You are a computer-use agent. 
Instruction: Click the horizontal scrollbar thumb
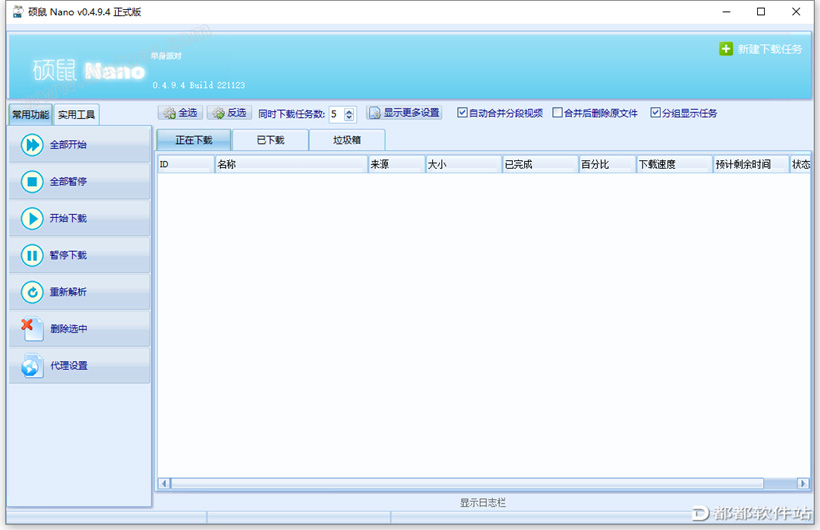coord(468,483)
